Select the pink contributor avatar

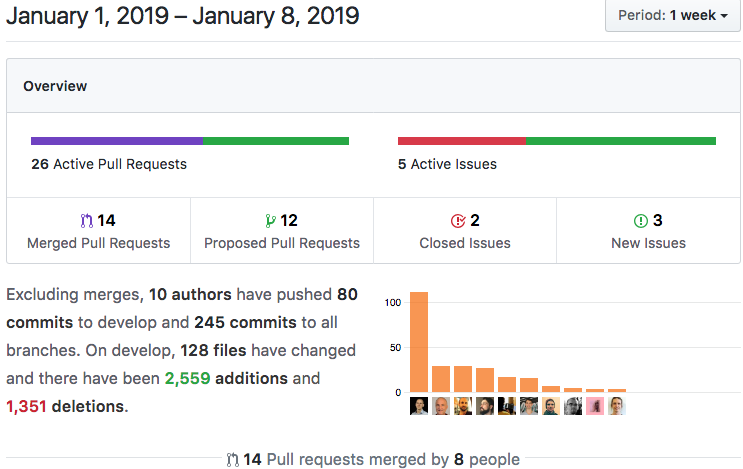[x=595, y=406]
